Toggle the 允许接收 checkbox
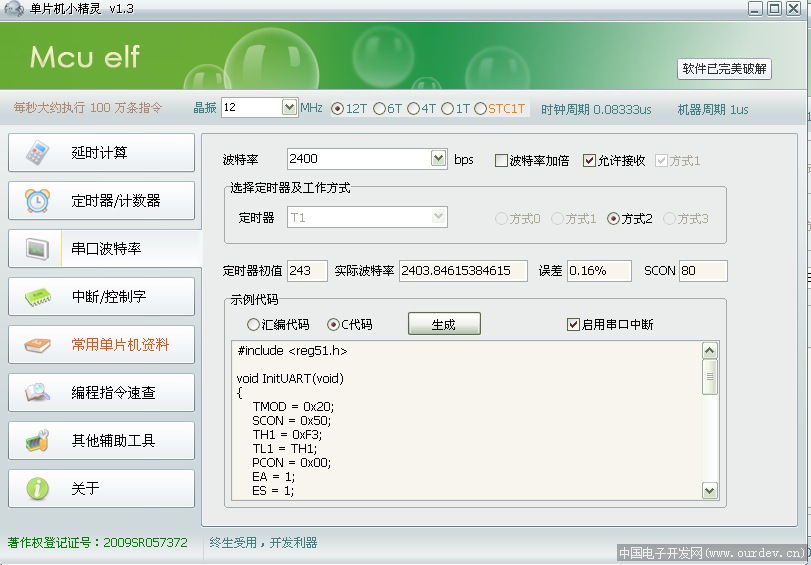811x565 pixels. click(x=589, y=160)
